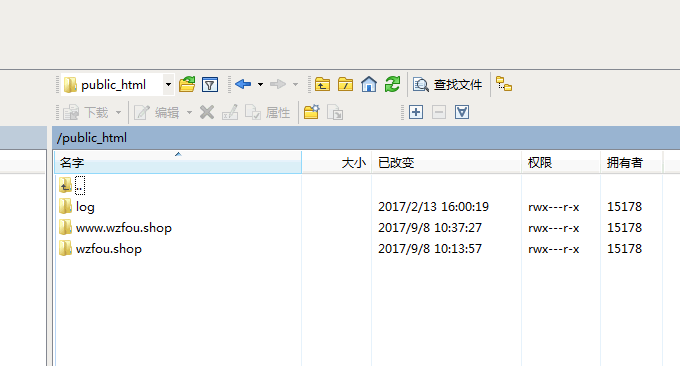The image size is (680, 366).
Task: Create a new folder icon
Action: [x=311, y=112]
